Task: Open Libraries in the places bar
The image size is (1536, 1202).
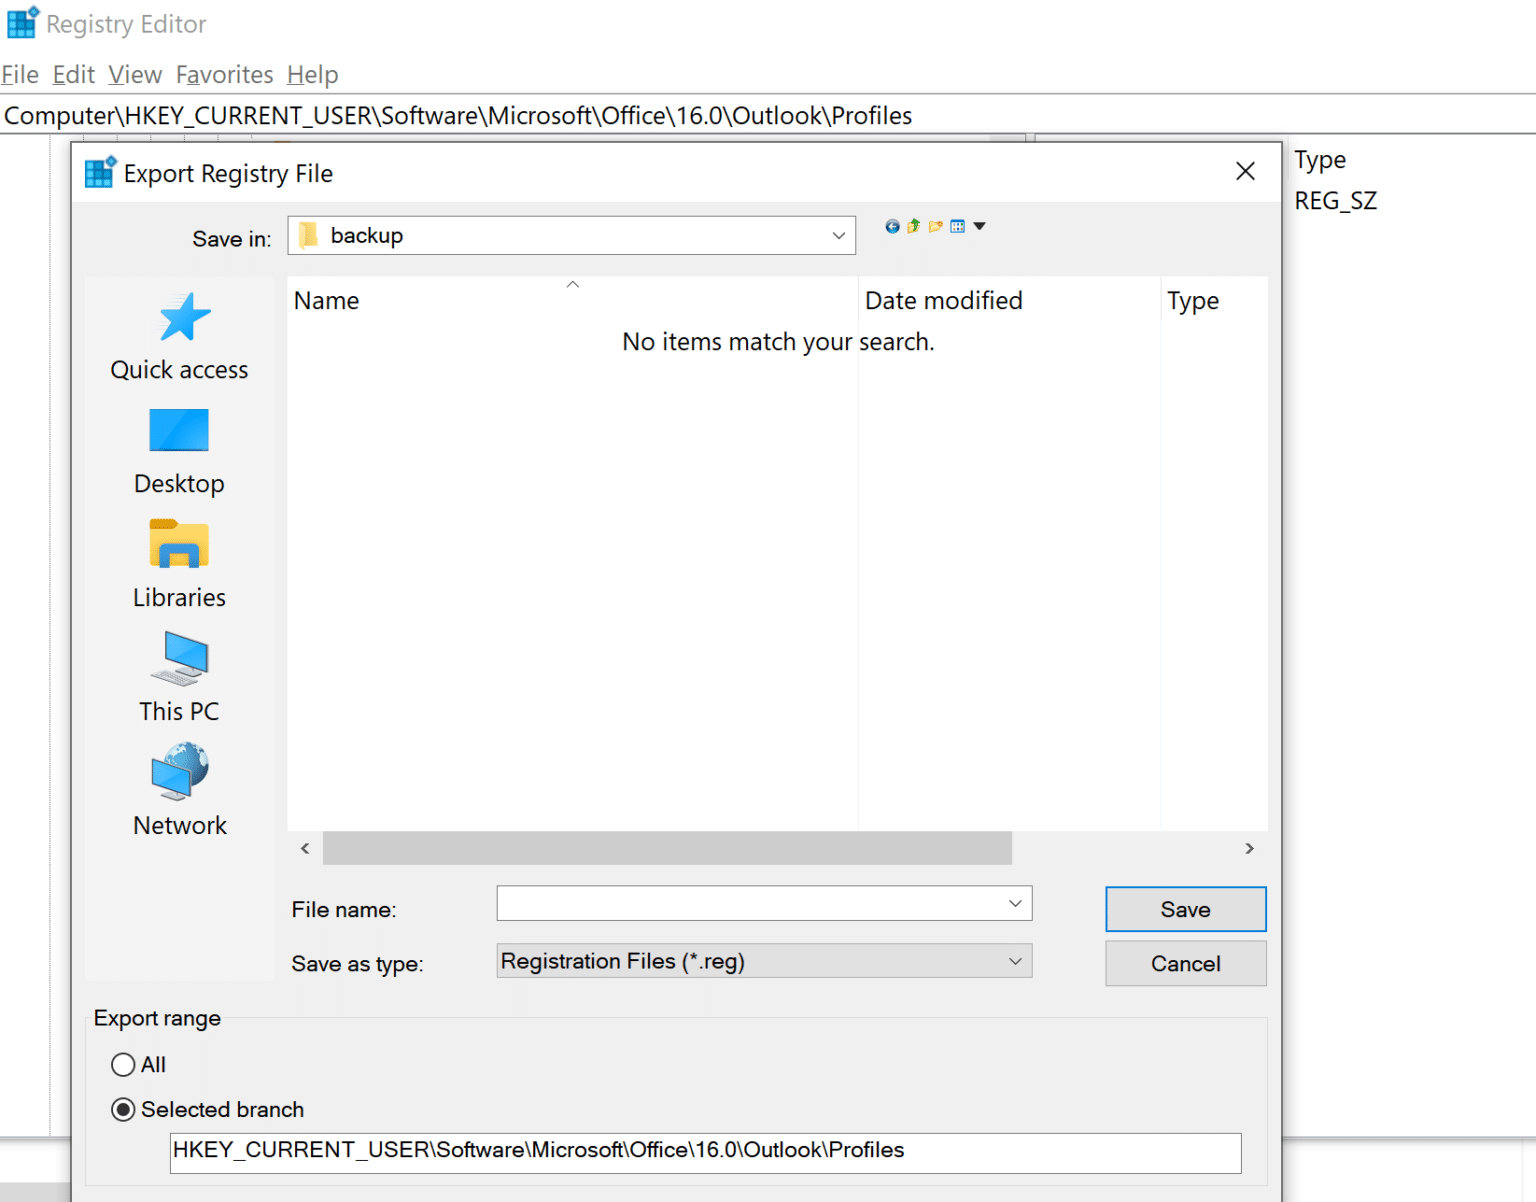Action: (179, 565)
